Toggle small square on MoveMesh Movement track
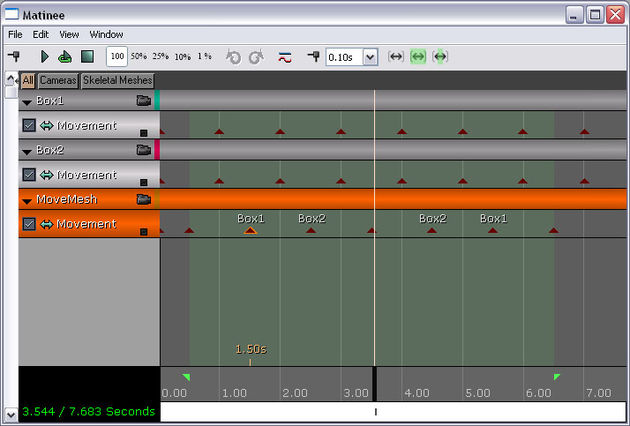 (143, 232)
